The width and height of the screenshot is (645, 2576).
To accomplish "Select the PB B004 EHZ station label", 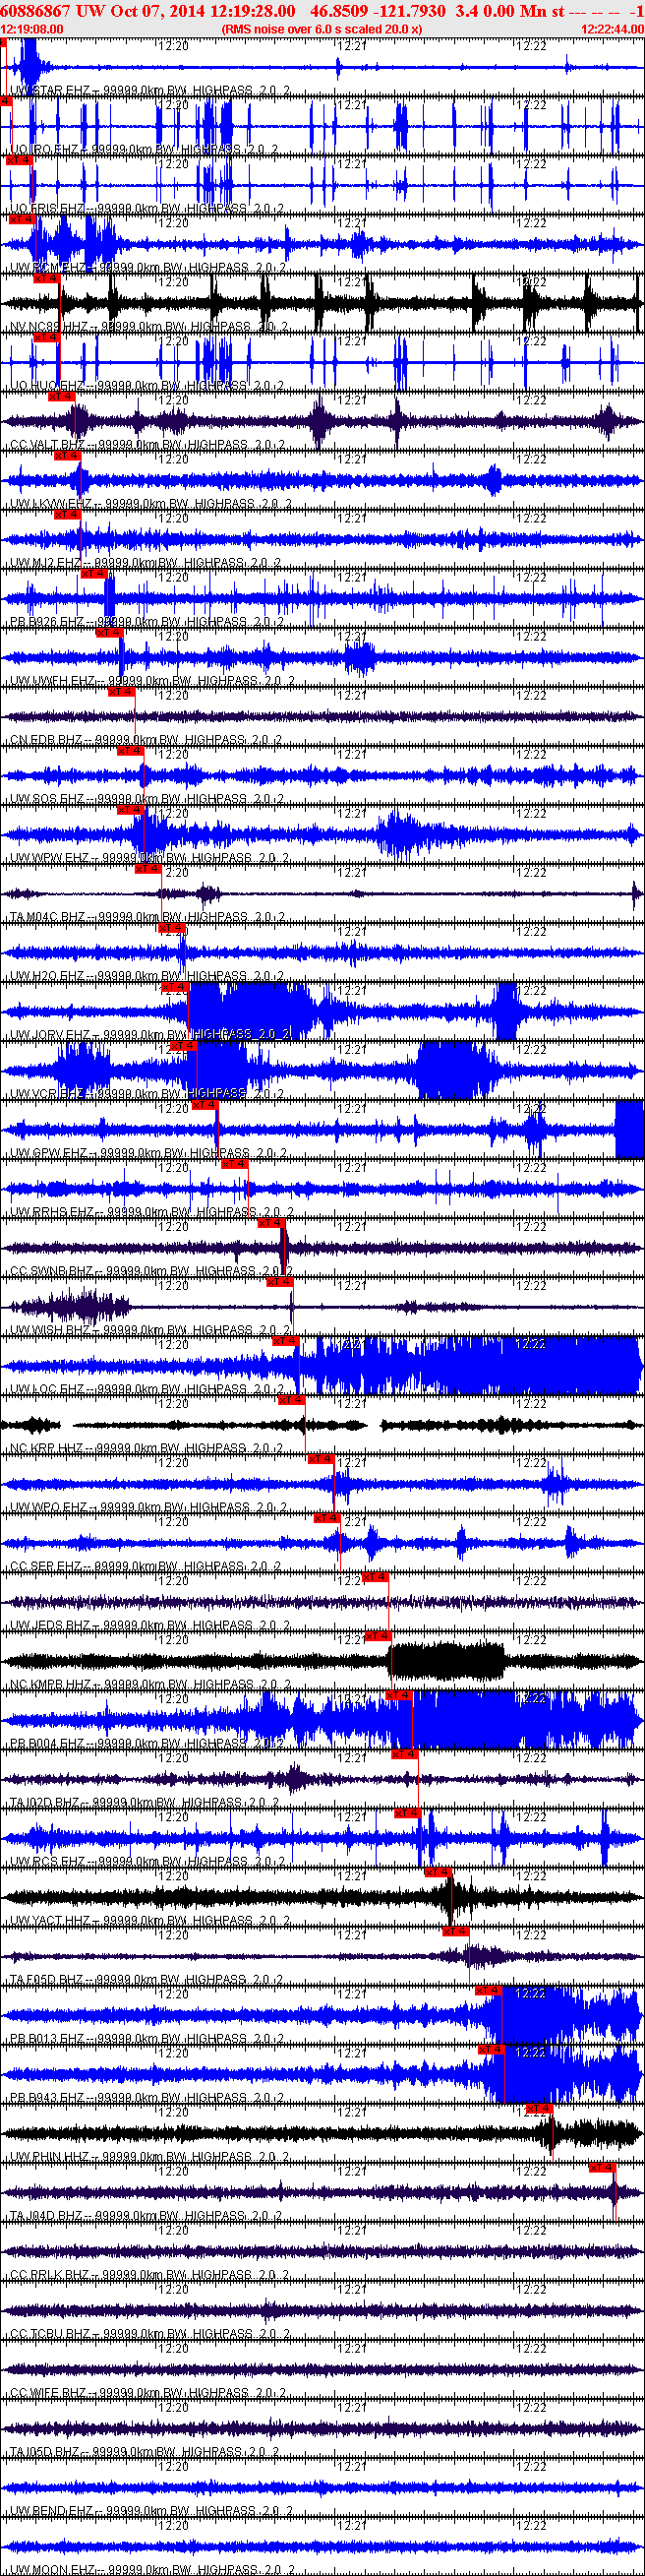I will click(147, 1743).
